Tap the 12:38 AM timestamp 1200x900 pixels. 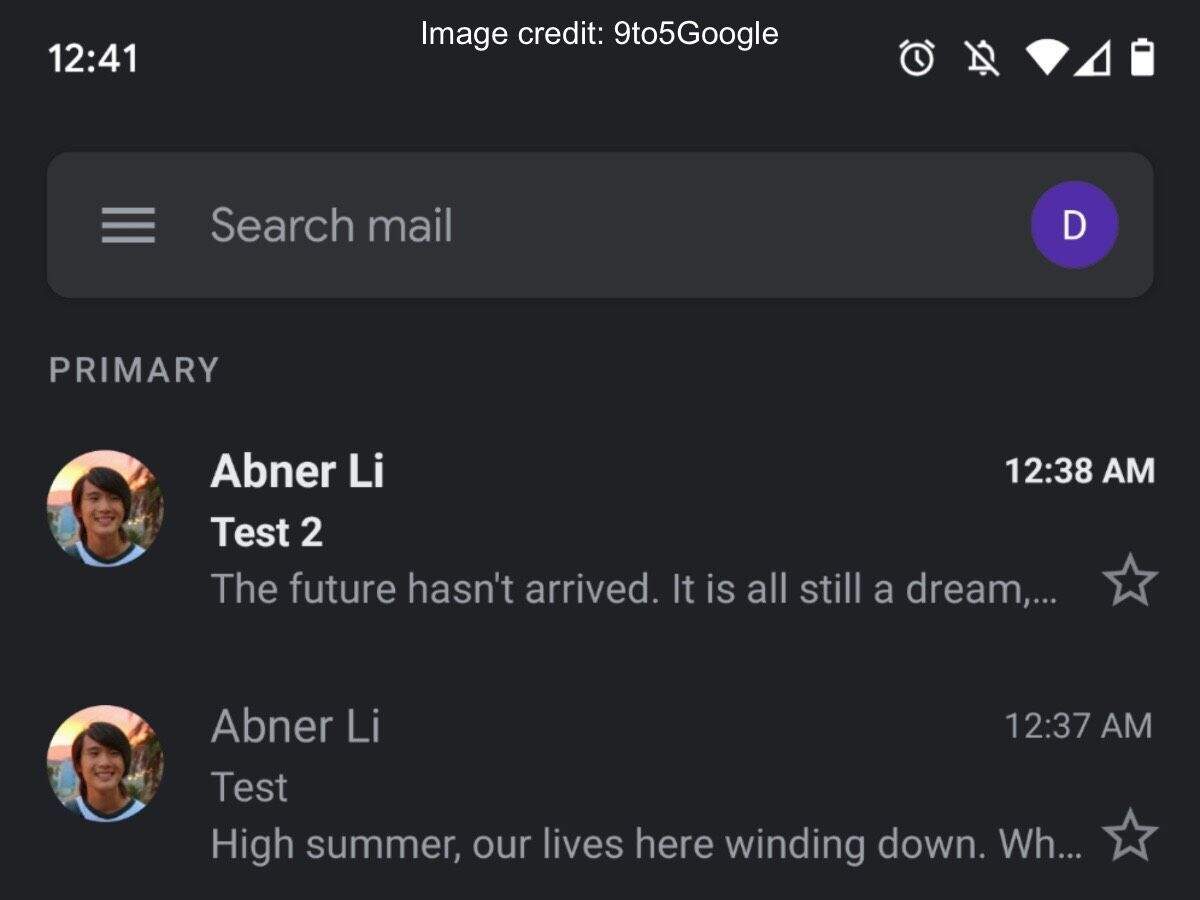(x=1079, y=471)
